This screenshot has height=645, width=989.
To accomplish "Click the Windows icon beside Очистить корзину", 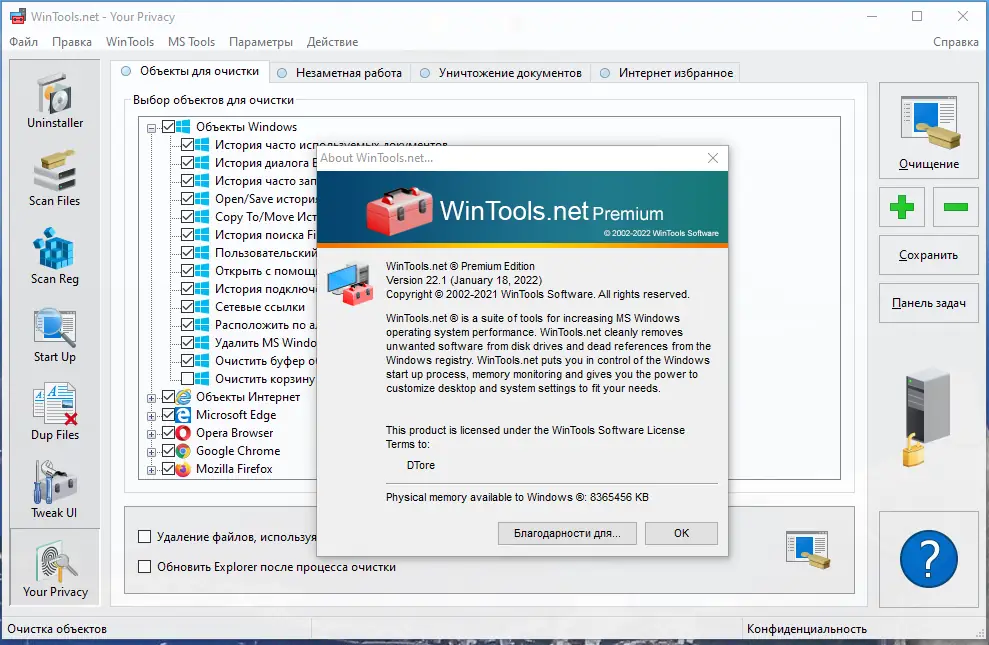I will (202, 379).
